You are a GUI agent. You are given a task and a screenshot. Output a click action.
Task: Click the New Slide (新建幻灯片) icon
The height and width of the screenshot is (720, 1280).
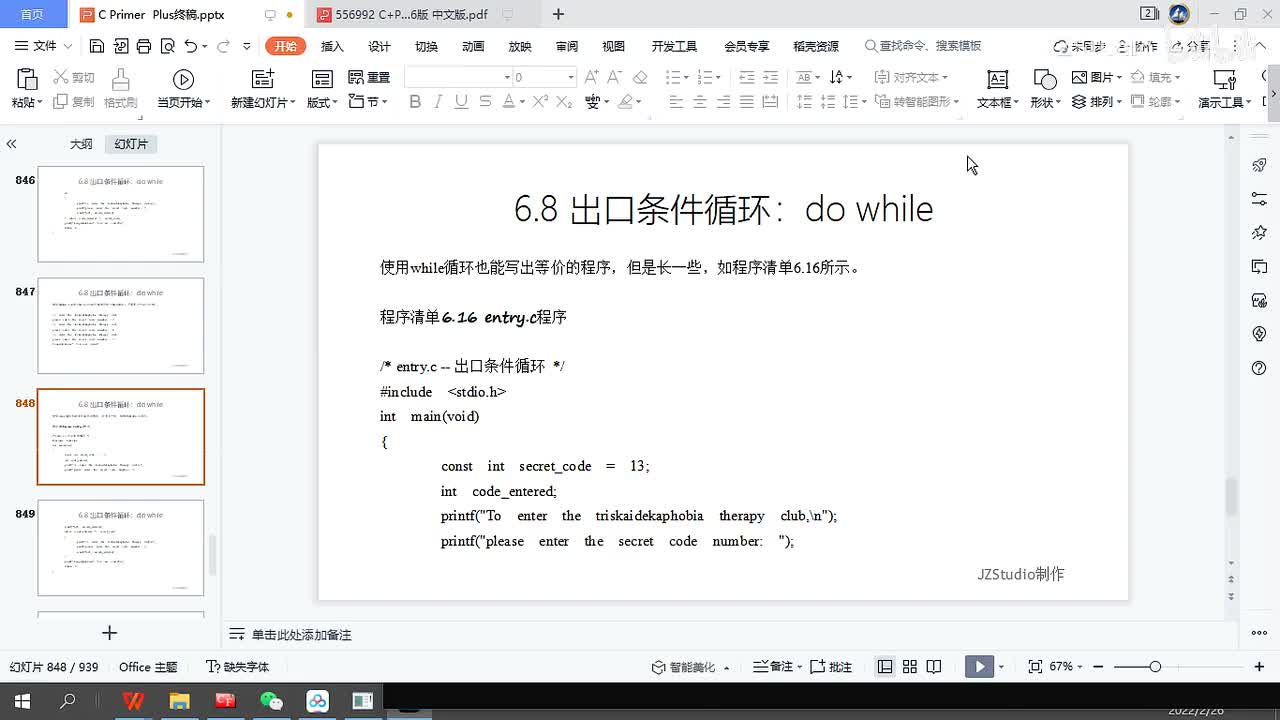(263, 80)
